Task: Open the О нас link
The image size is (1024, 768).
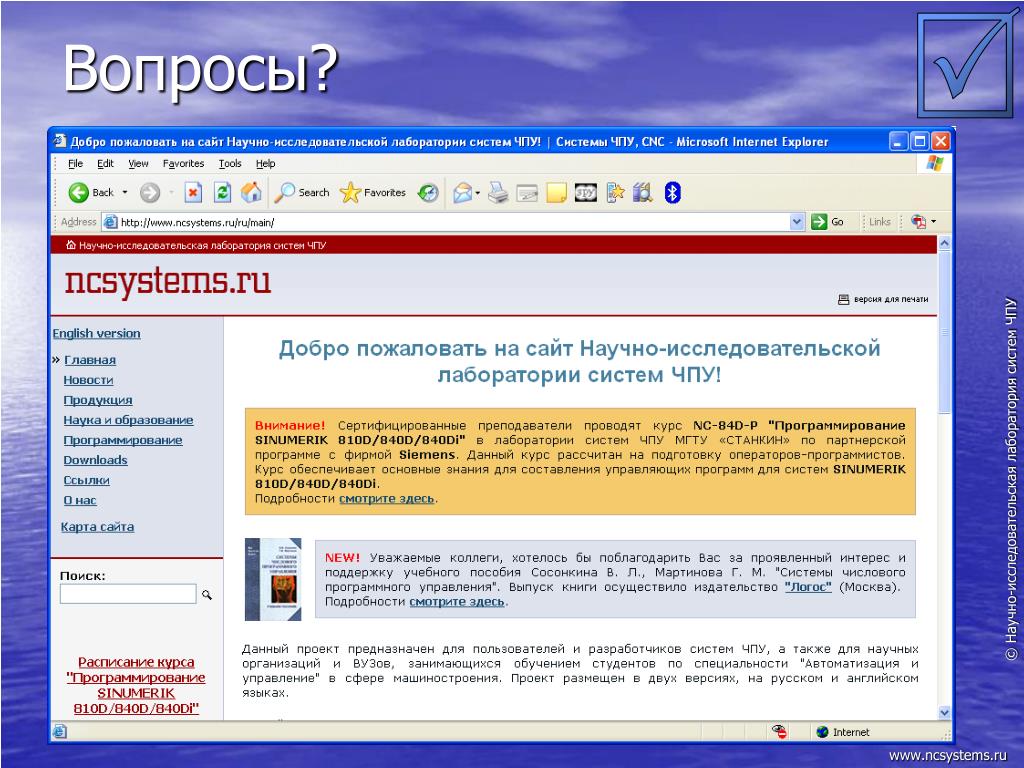Action: [x=80, y=500]
